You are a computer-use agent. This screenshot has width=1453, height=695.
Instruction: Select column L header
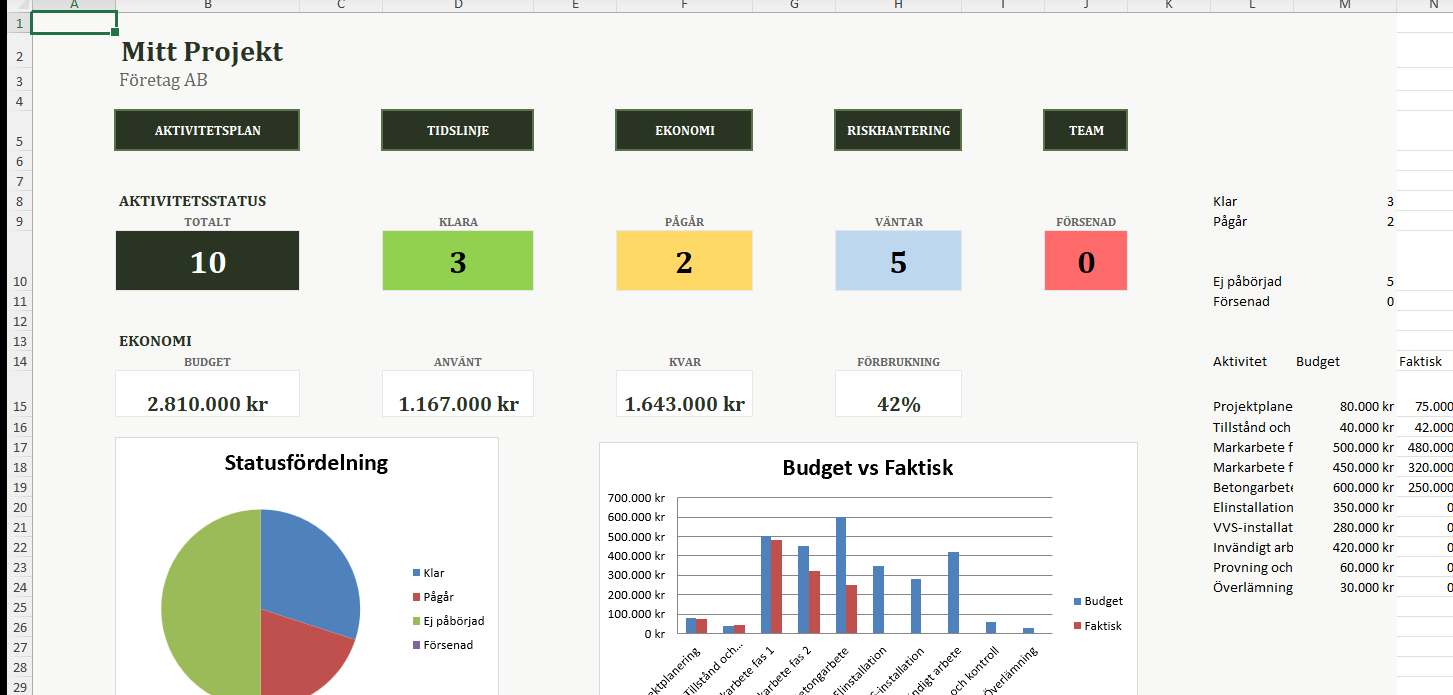[x=1251, y=5]
